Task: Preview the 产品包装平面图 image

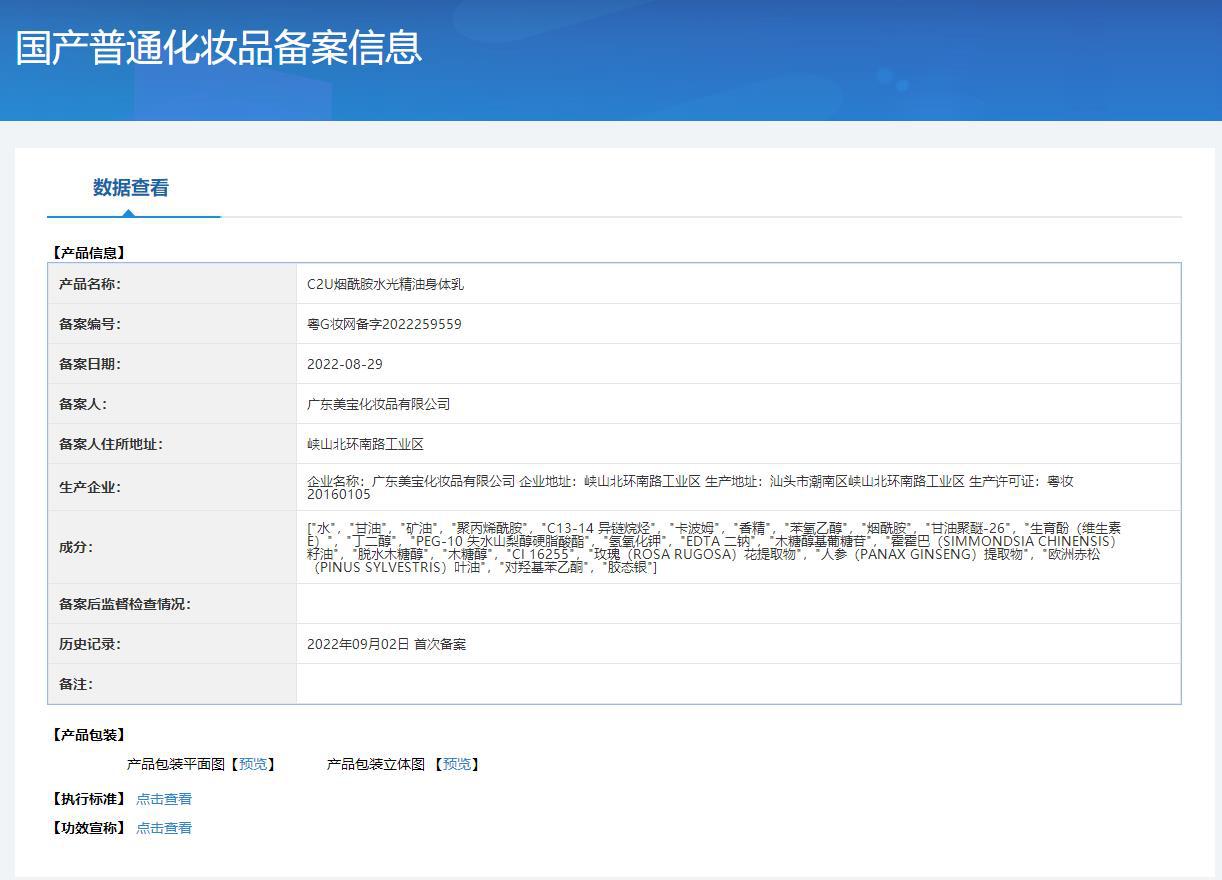Action: (253, 764)
